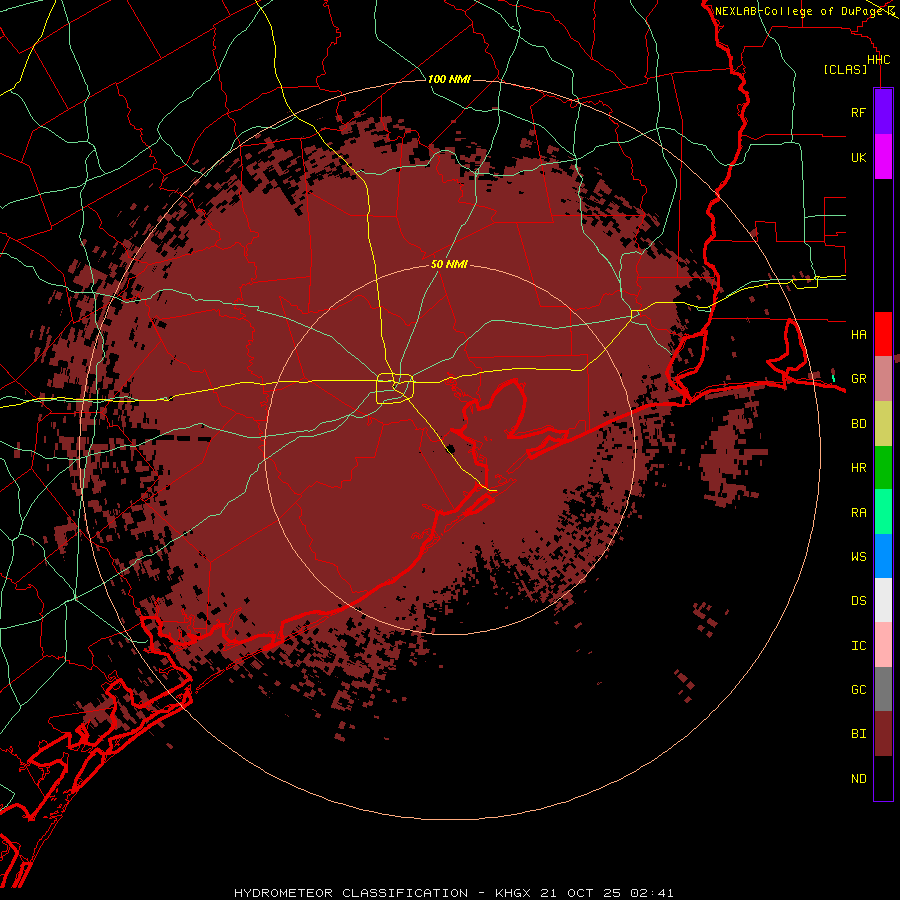
Task: Select the dusty pink GR legend swatch
Action: 883,379
